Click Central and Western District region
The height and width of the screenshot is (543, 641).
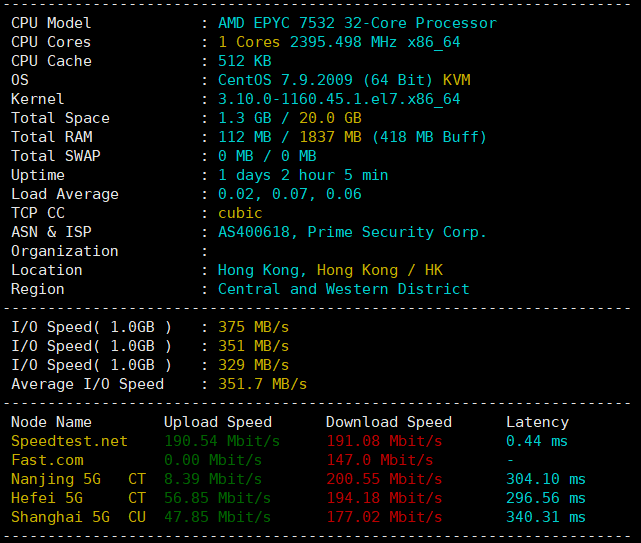[344, 289]
